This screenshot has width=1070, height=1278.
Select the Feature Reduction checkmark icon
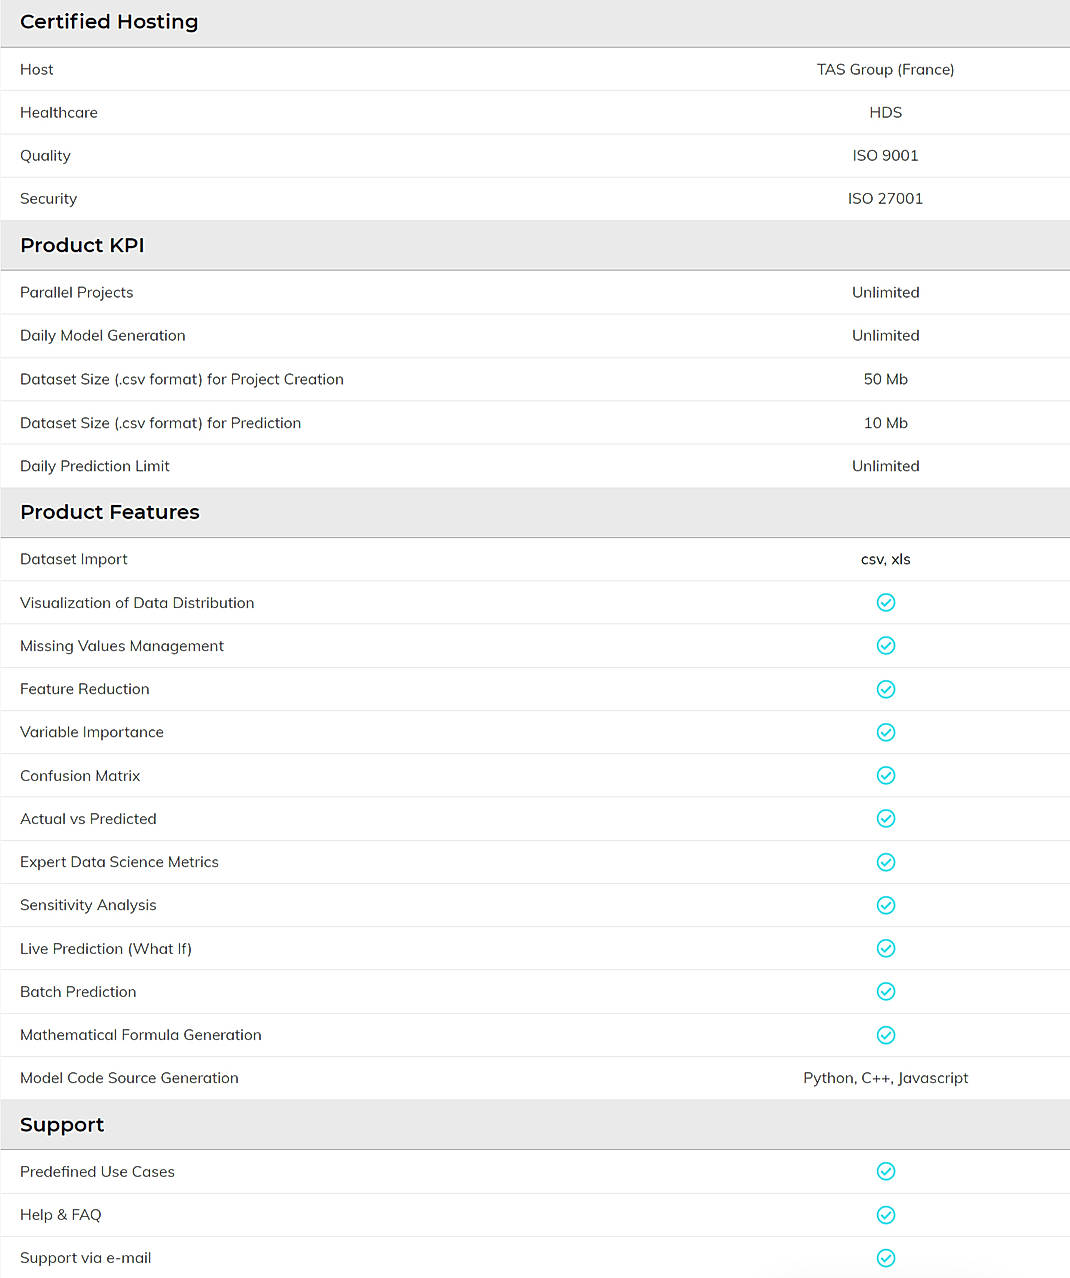[x=886, y=689]
